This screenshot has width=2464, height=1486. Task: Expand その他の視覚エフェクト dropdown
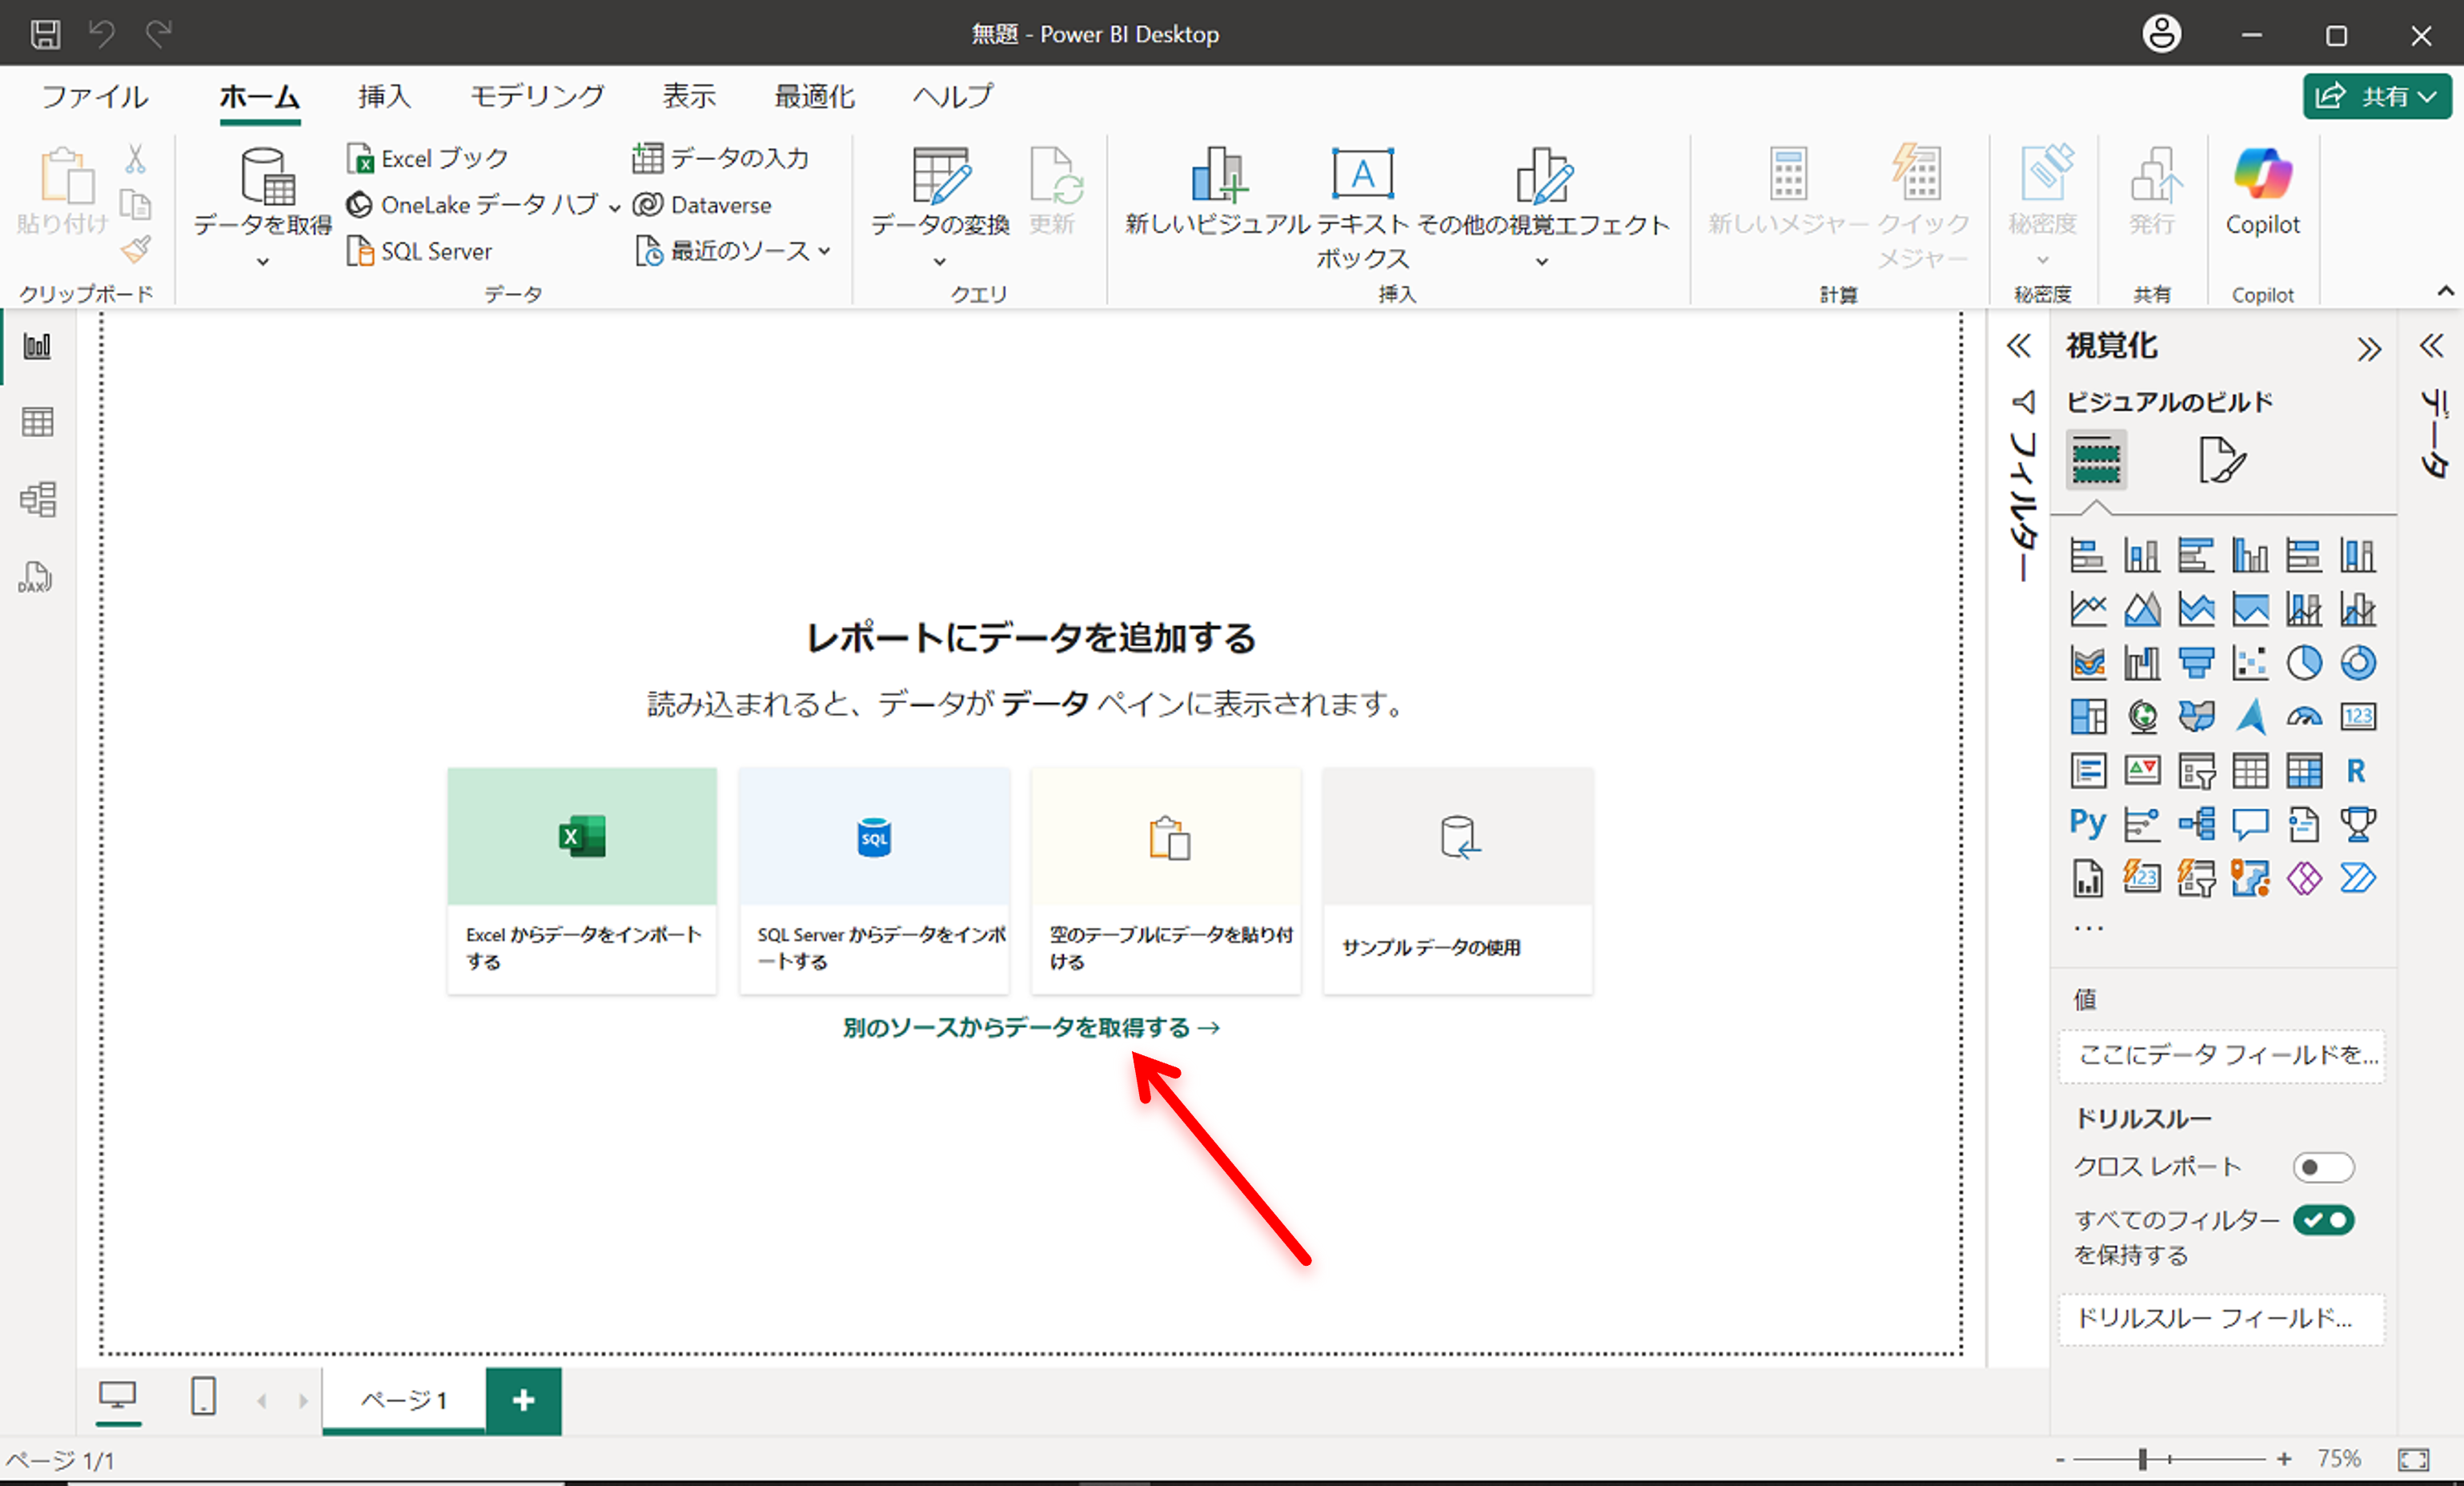click(1542, 262)
